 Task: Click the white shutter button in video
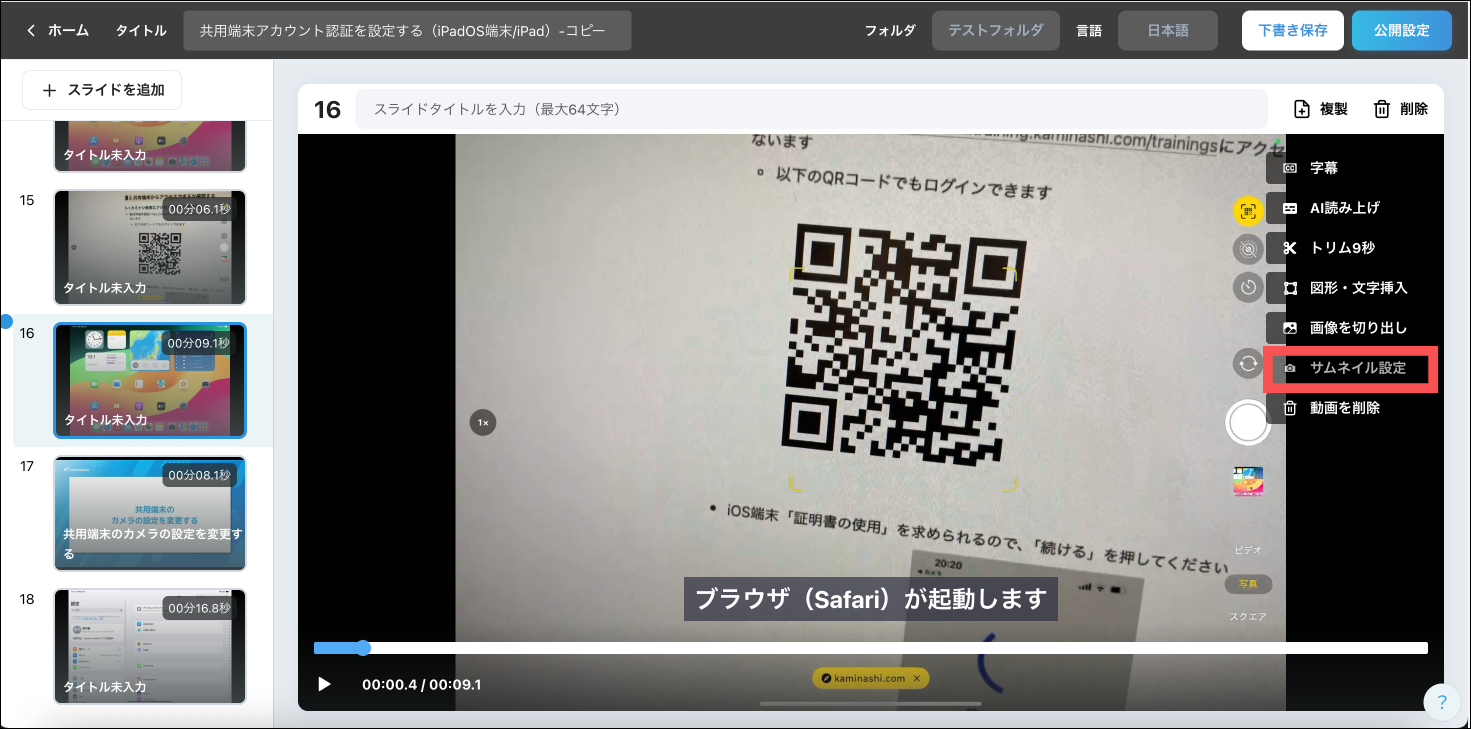[x=1248, y=422]
